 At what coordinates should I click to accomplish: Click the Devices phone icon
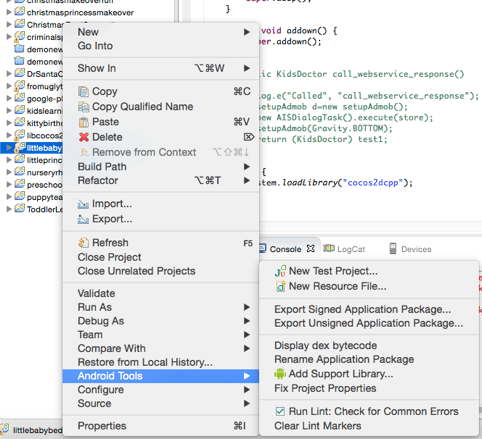pyautogui.click(x=393, y=249)
